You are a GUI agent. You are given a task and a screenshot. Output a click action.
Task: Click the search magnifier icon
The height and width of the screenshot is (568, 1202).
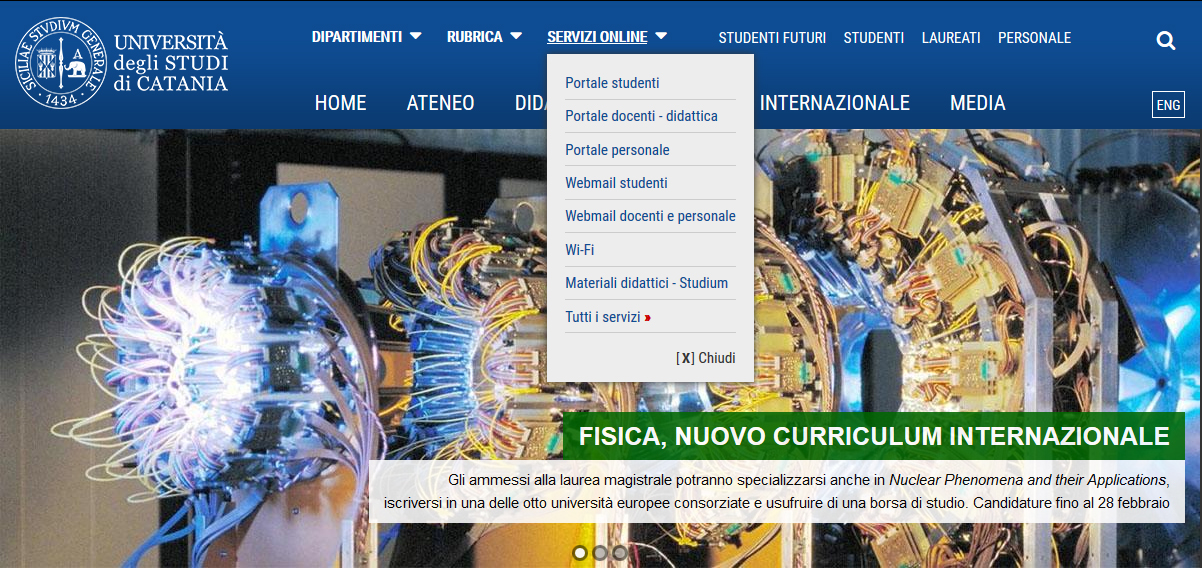click(1166, 40)
